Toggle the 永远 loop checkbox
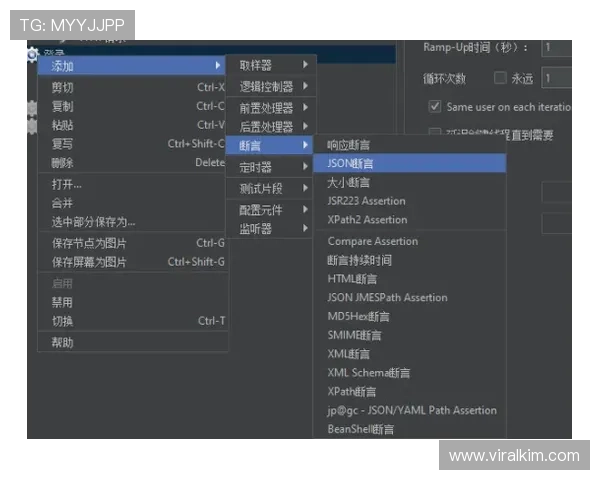Screen dimensions: 600x480 [x=500, y=78]
